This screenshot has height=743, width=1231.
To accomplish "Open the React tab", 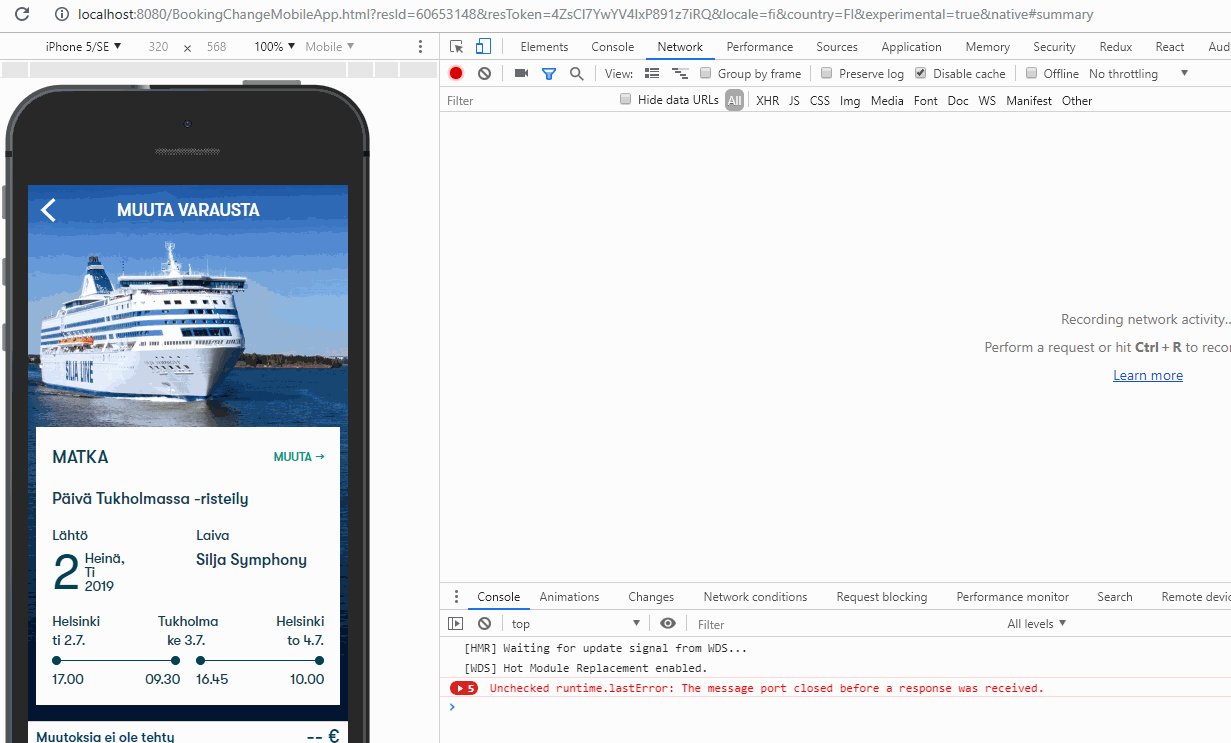I will coord(1169,47).
